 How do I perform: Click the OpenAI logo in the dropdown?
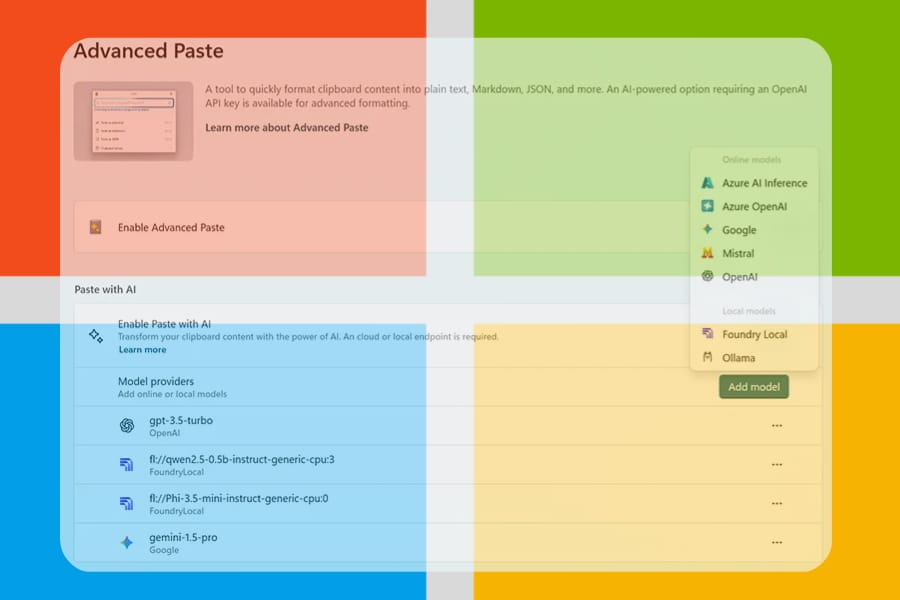point(707,276)
